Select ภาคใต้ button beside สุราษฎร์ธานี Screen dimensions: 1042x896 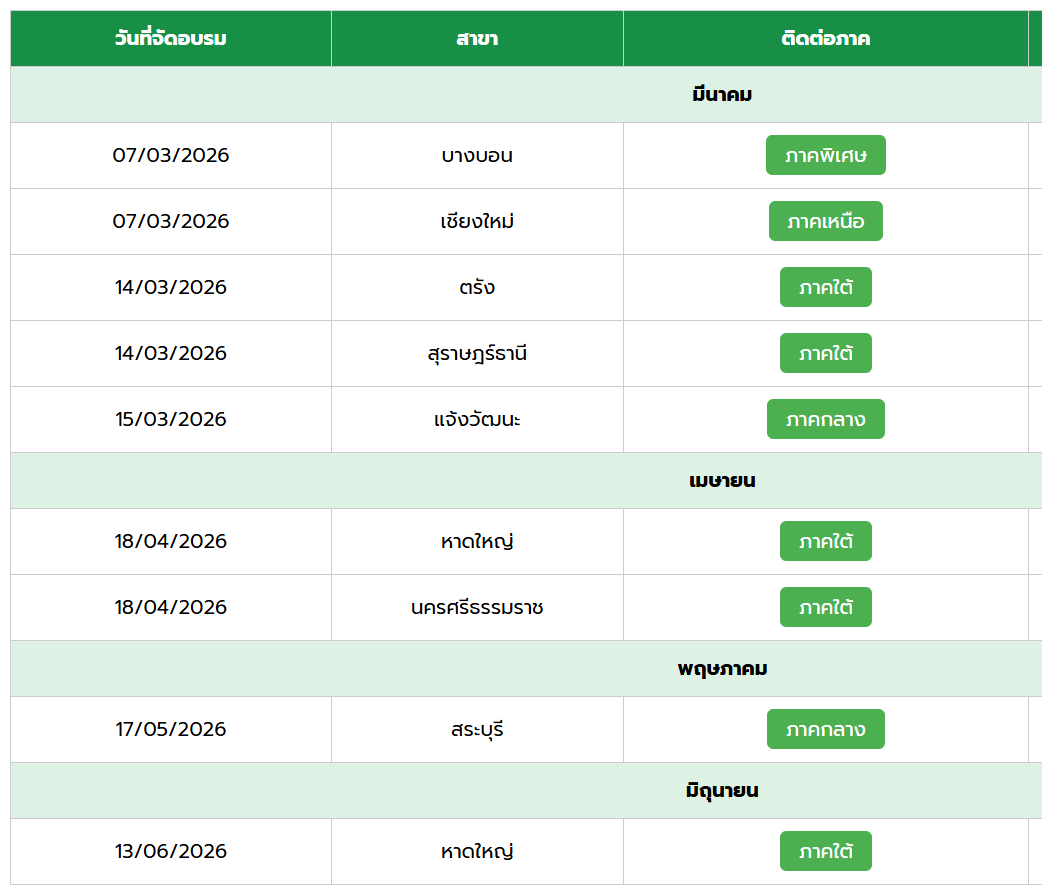pyautogui.click(x=825, y=353)
